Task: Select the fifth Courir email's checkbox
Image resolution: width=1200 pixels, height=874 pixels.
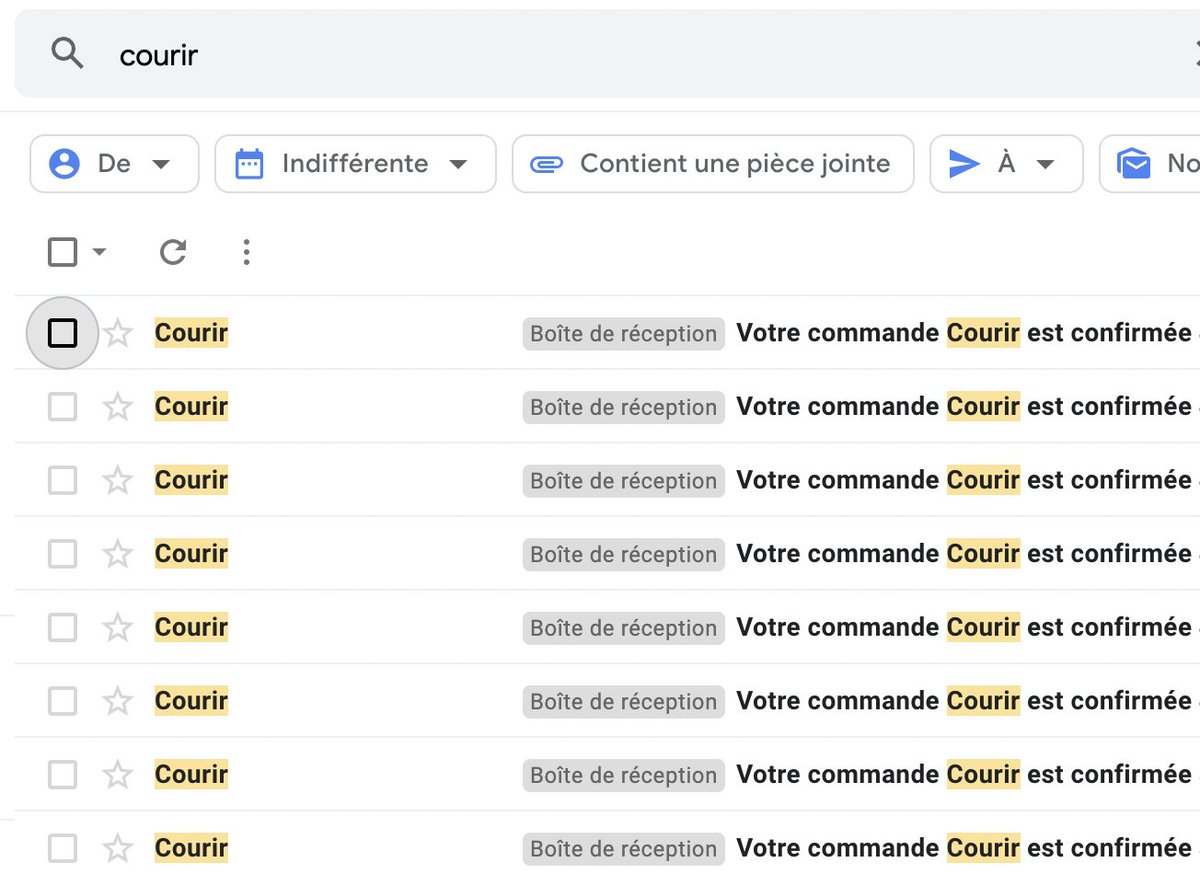Action: 63,628
